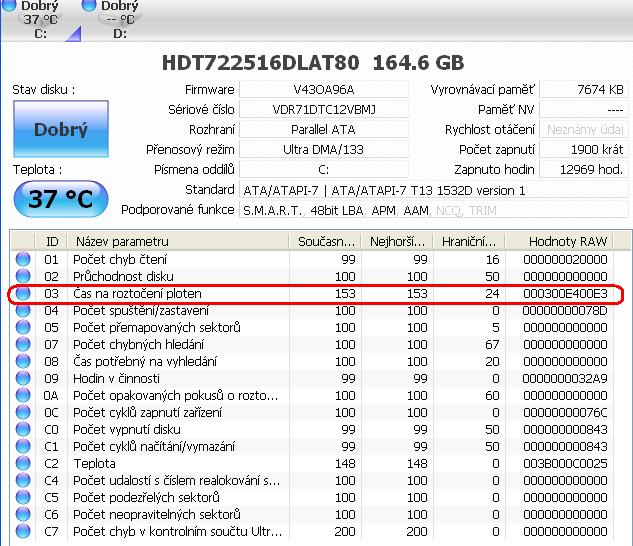This screenshot has width=633, height=546.
Task: Select row Čas potřebný na vyhledání
Action: [312, 361]
